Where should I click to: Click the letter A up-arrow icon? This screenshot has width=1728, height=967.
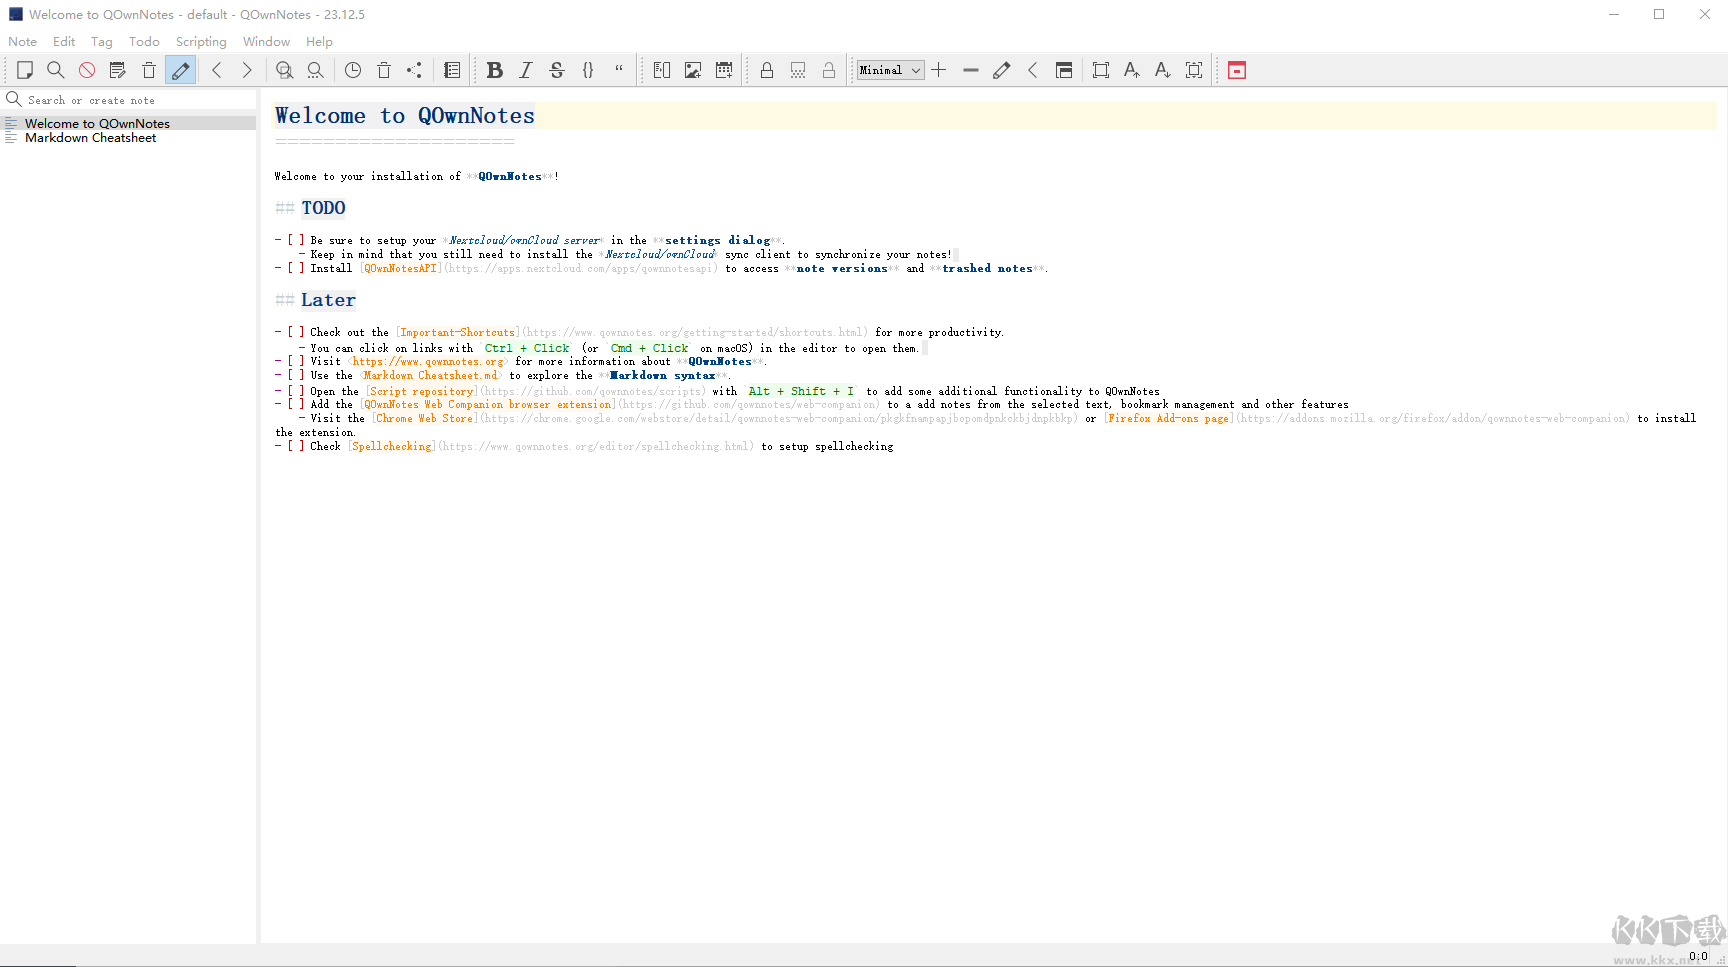pos(1132,70)
